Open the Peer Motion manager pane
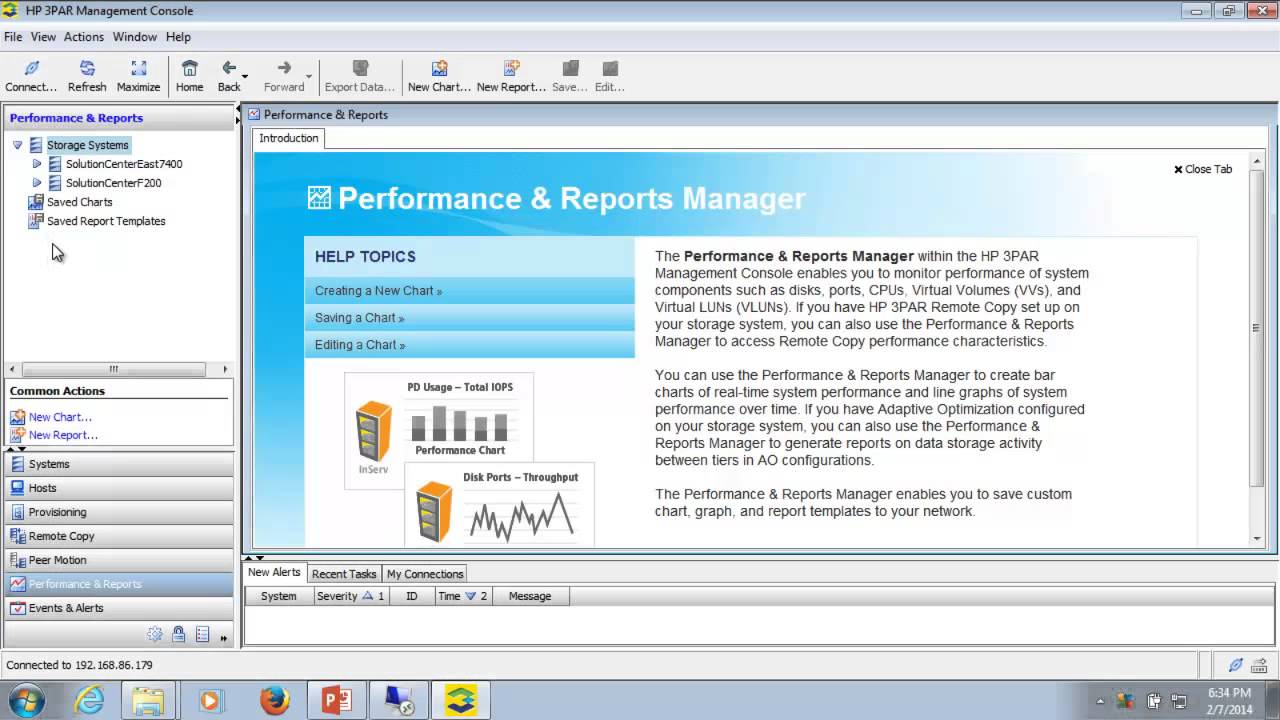This screenshot has height=720, width=1280. [x=119, y=560]
